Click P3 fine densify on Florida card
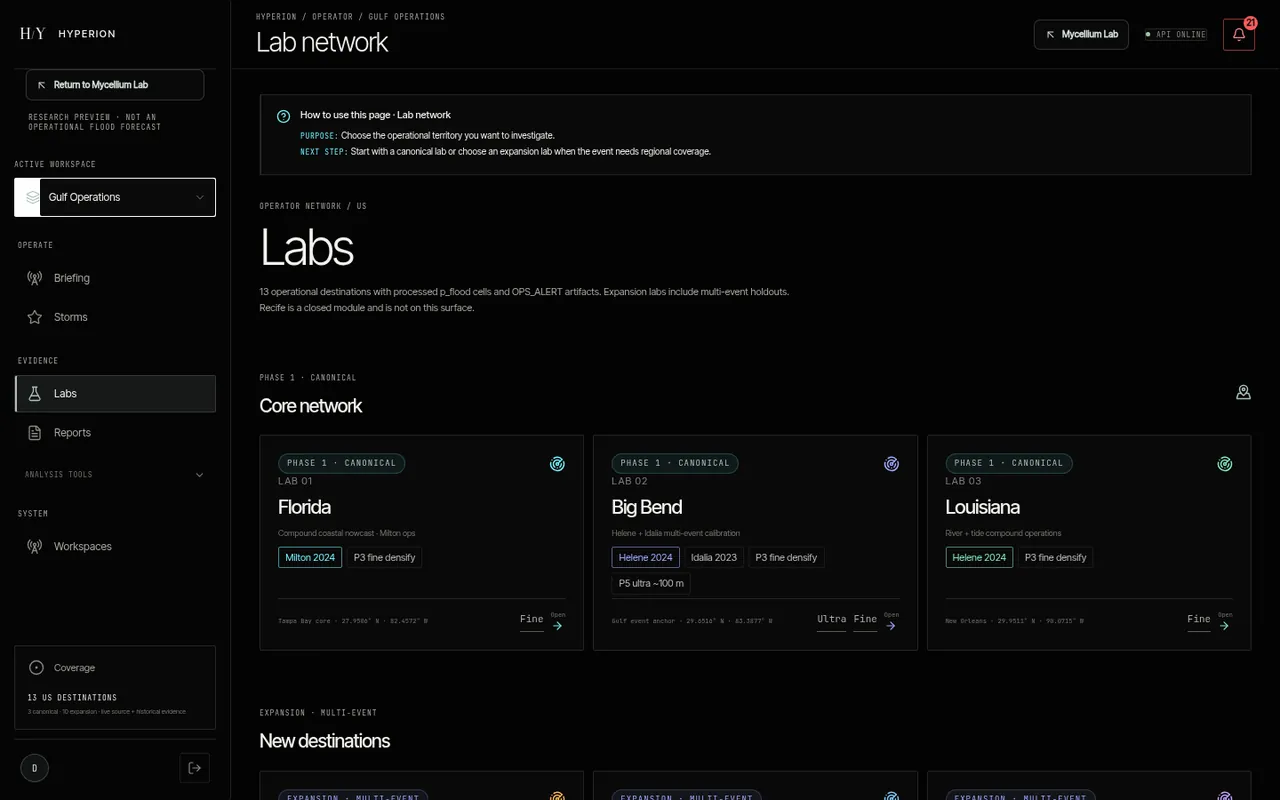The width and height of the screenshot is (1280, 800). 384,558
